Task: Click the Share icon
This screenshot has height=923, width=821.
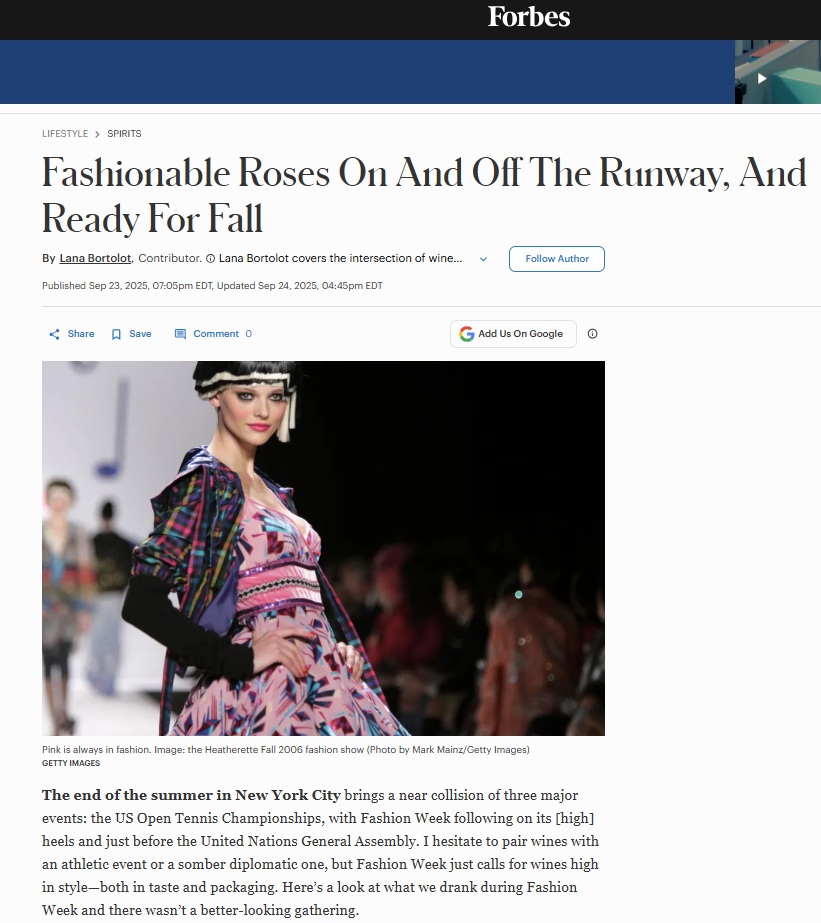Action: tap(54, 334)
